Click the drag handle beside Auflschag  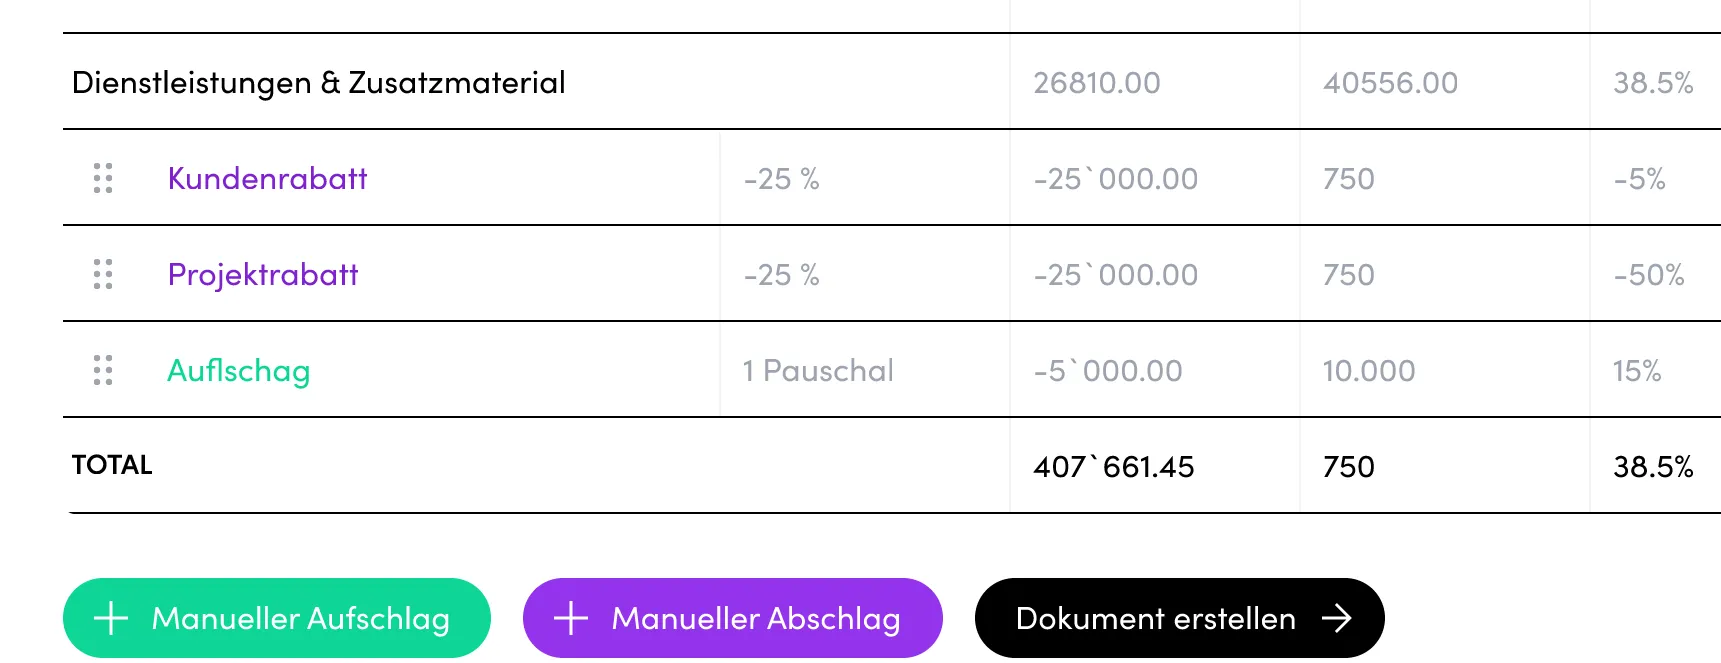[x=100, y=370]
